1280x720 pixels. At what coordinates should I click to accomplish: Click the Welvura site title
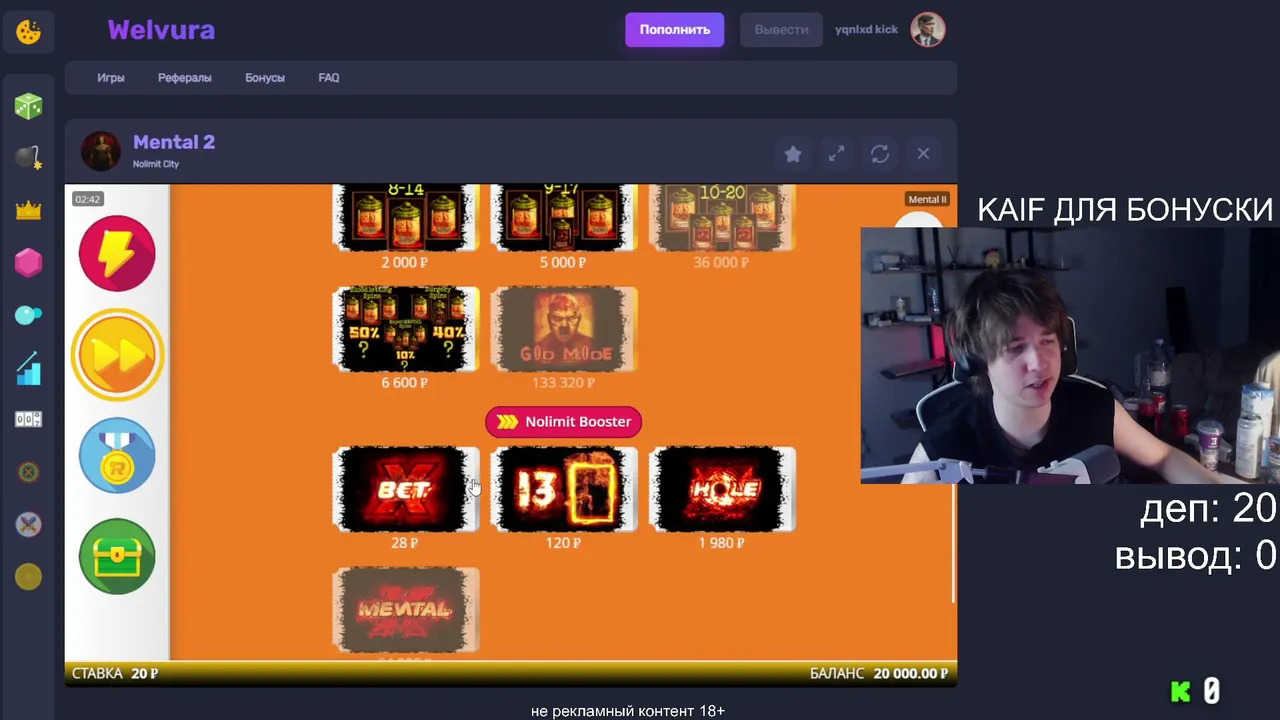pyautogui.click(x=161, y=30)
